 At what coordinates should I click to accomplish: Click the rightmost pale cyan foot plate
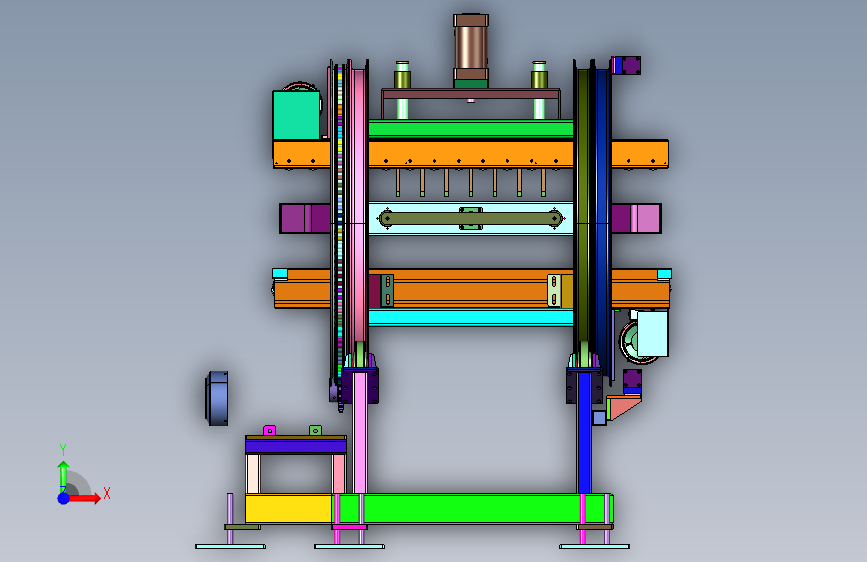point(594,547)
